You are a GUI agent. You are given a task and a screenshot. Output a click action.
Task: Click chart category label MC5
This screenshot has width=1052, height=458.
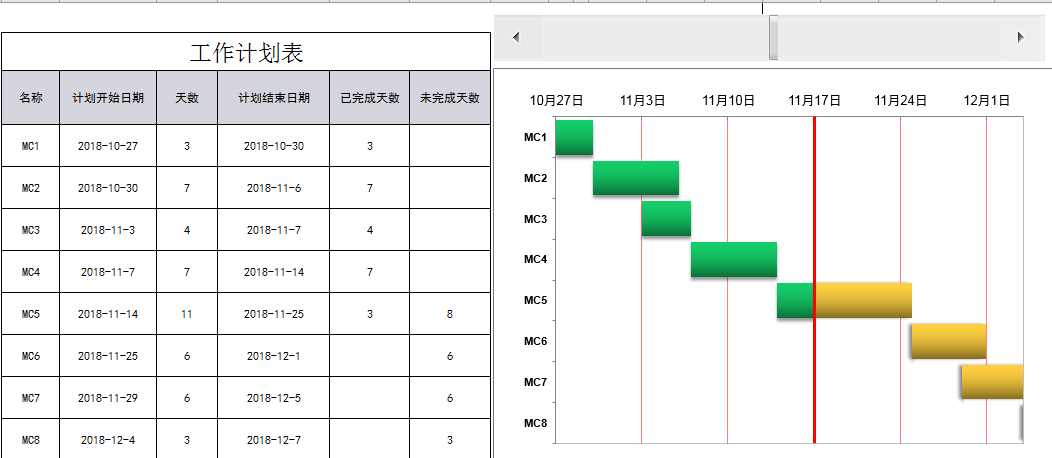535,300
